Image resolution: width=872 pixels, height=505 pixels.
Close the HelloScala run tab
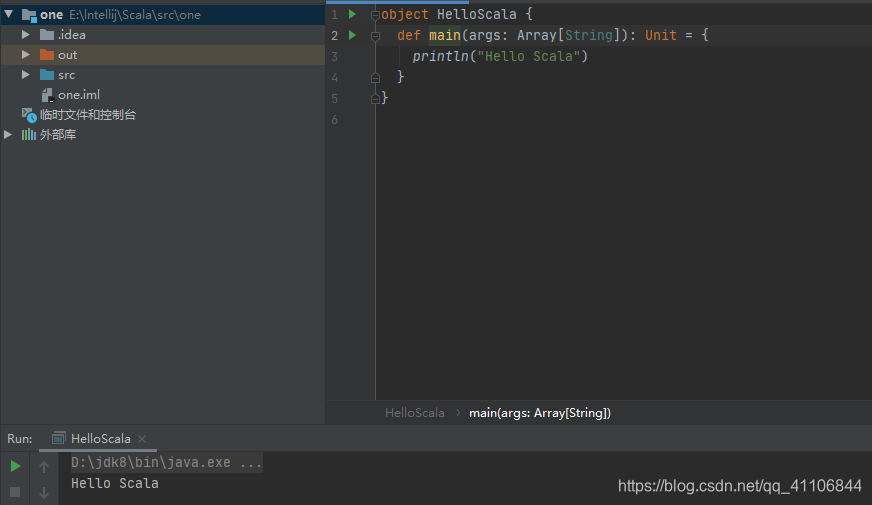[142, 439]
